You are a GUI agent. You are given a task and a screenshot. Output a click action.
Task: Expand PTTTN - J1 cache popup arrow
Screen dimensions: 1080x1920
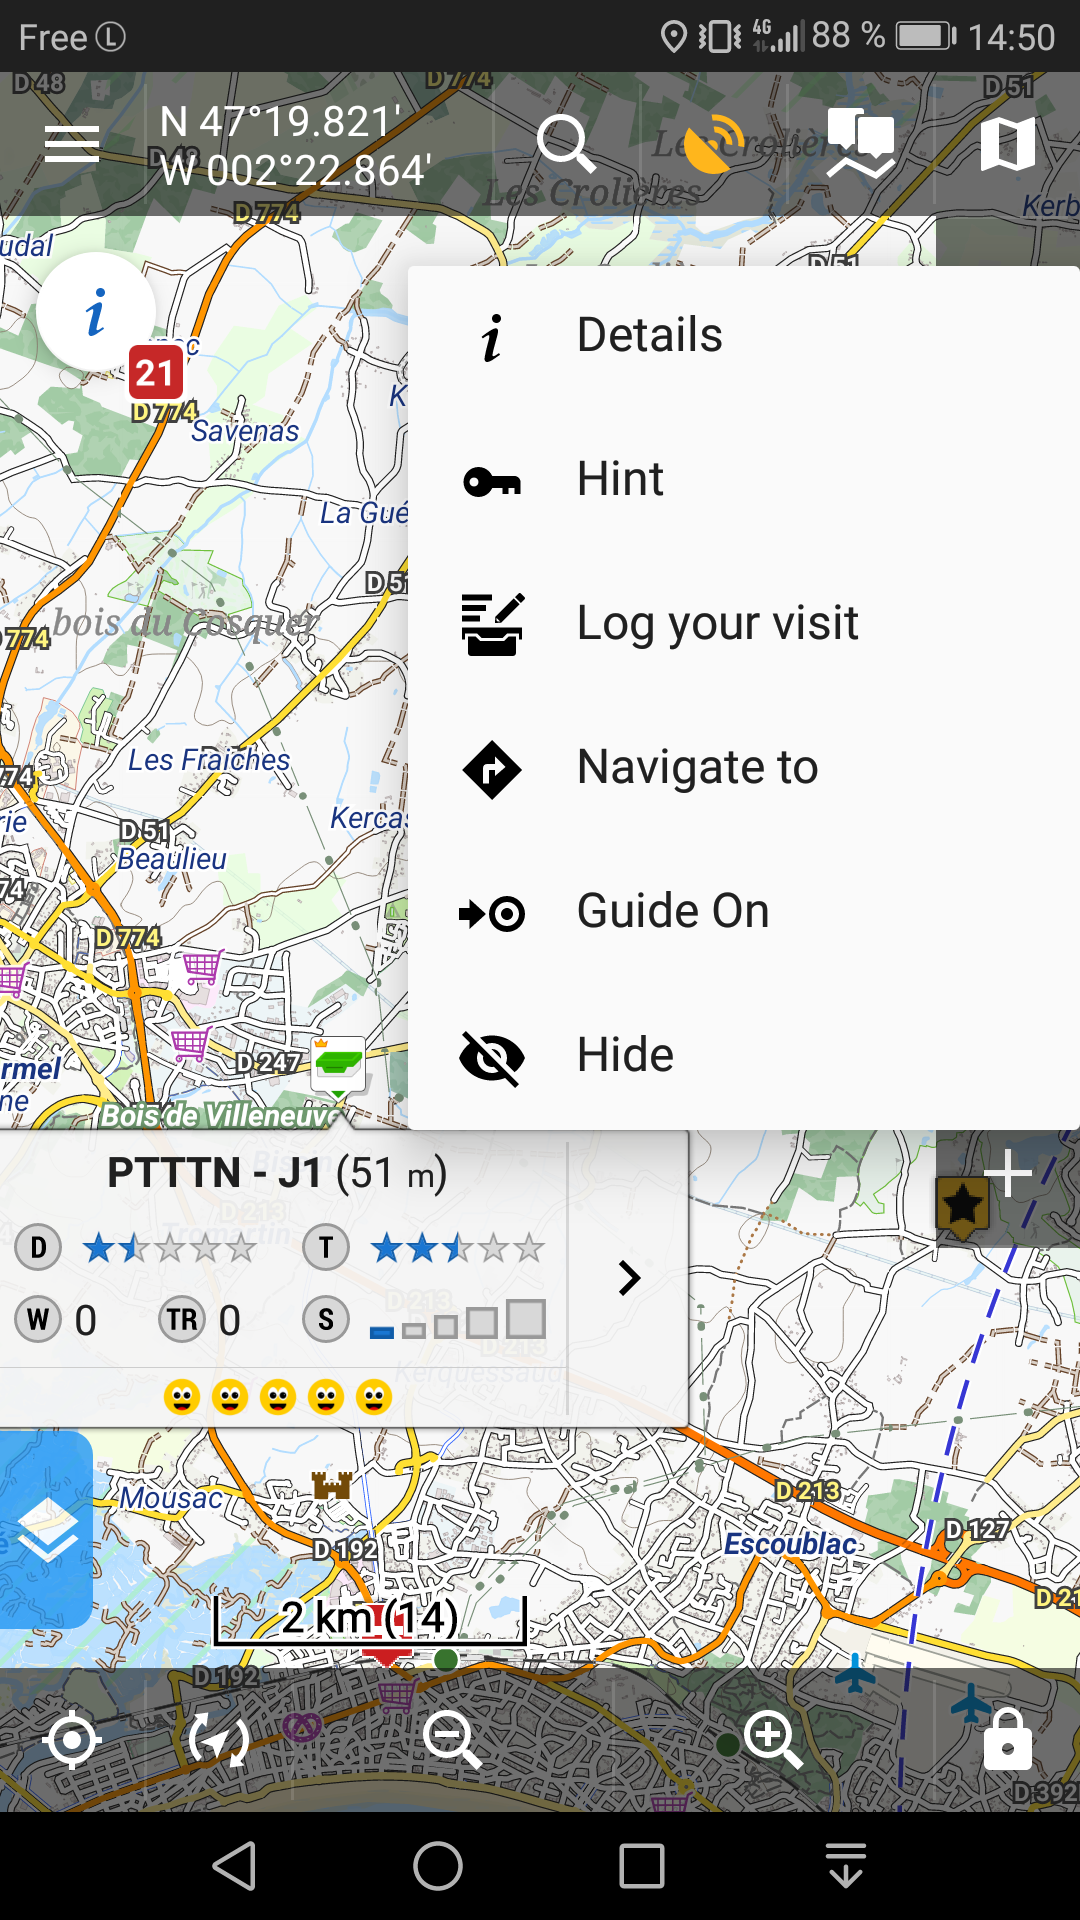coord(629,1278)
